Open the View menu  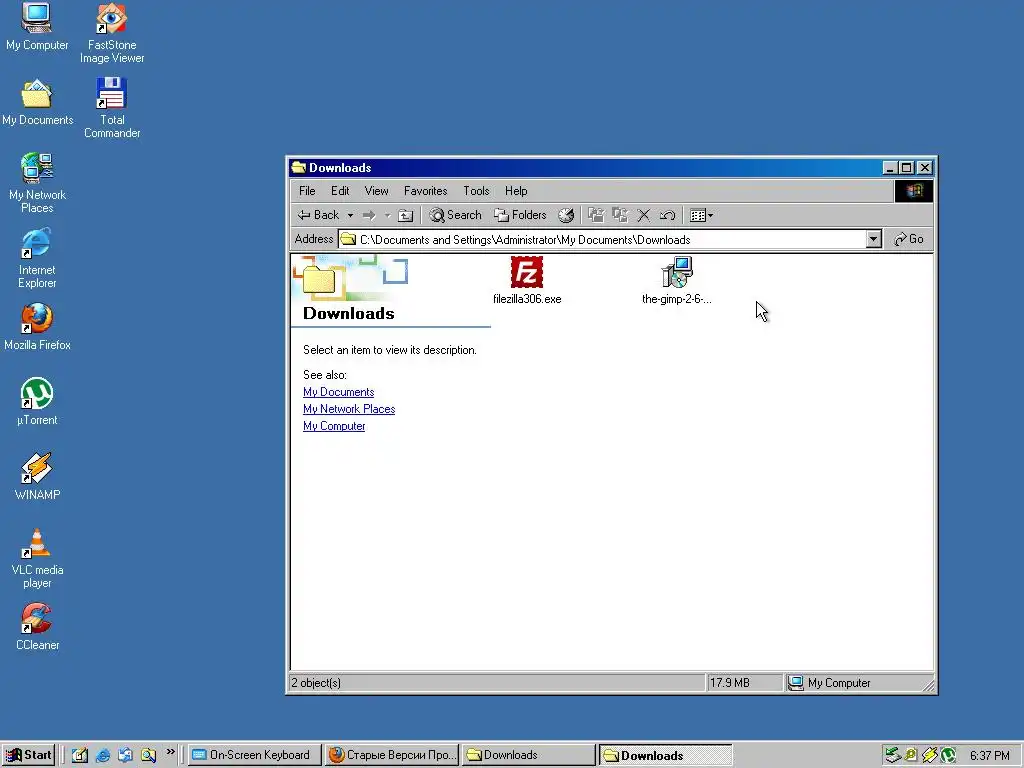click(376, 191)
